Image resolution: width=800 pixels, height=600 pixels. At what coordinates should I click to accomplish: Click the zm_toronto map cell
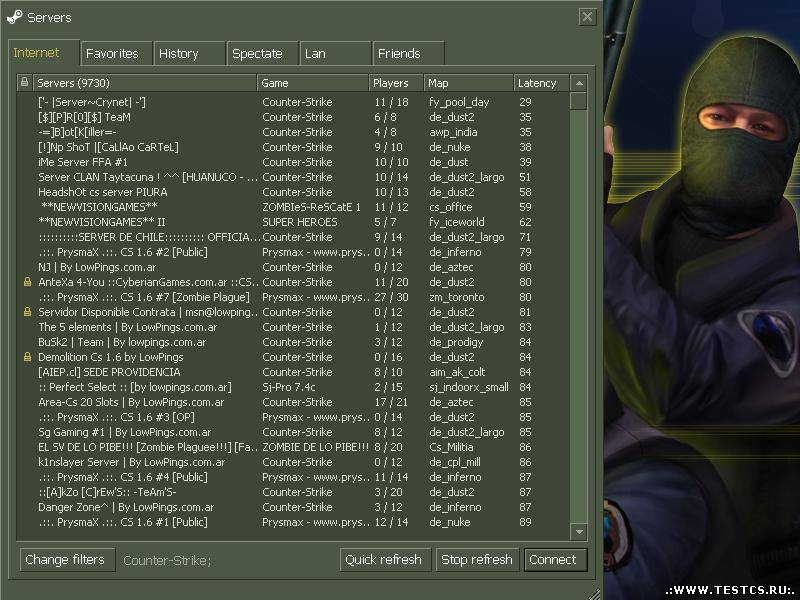(457, 297)
